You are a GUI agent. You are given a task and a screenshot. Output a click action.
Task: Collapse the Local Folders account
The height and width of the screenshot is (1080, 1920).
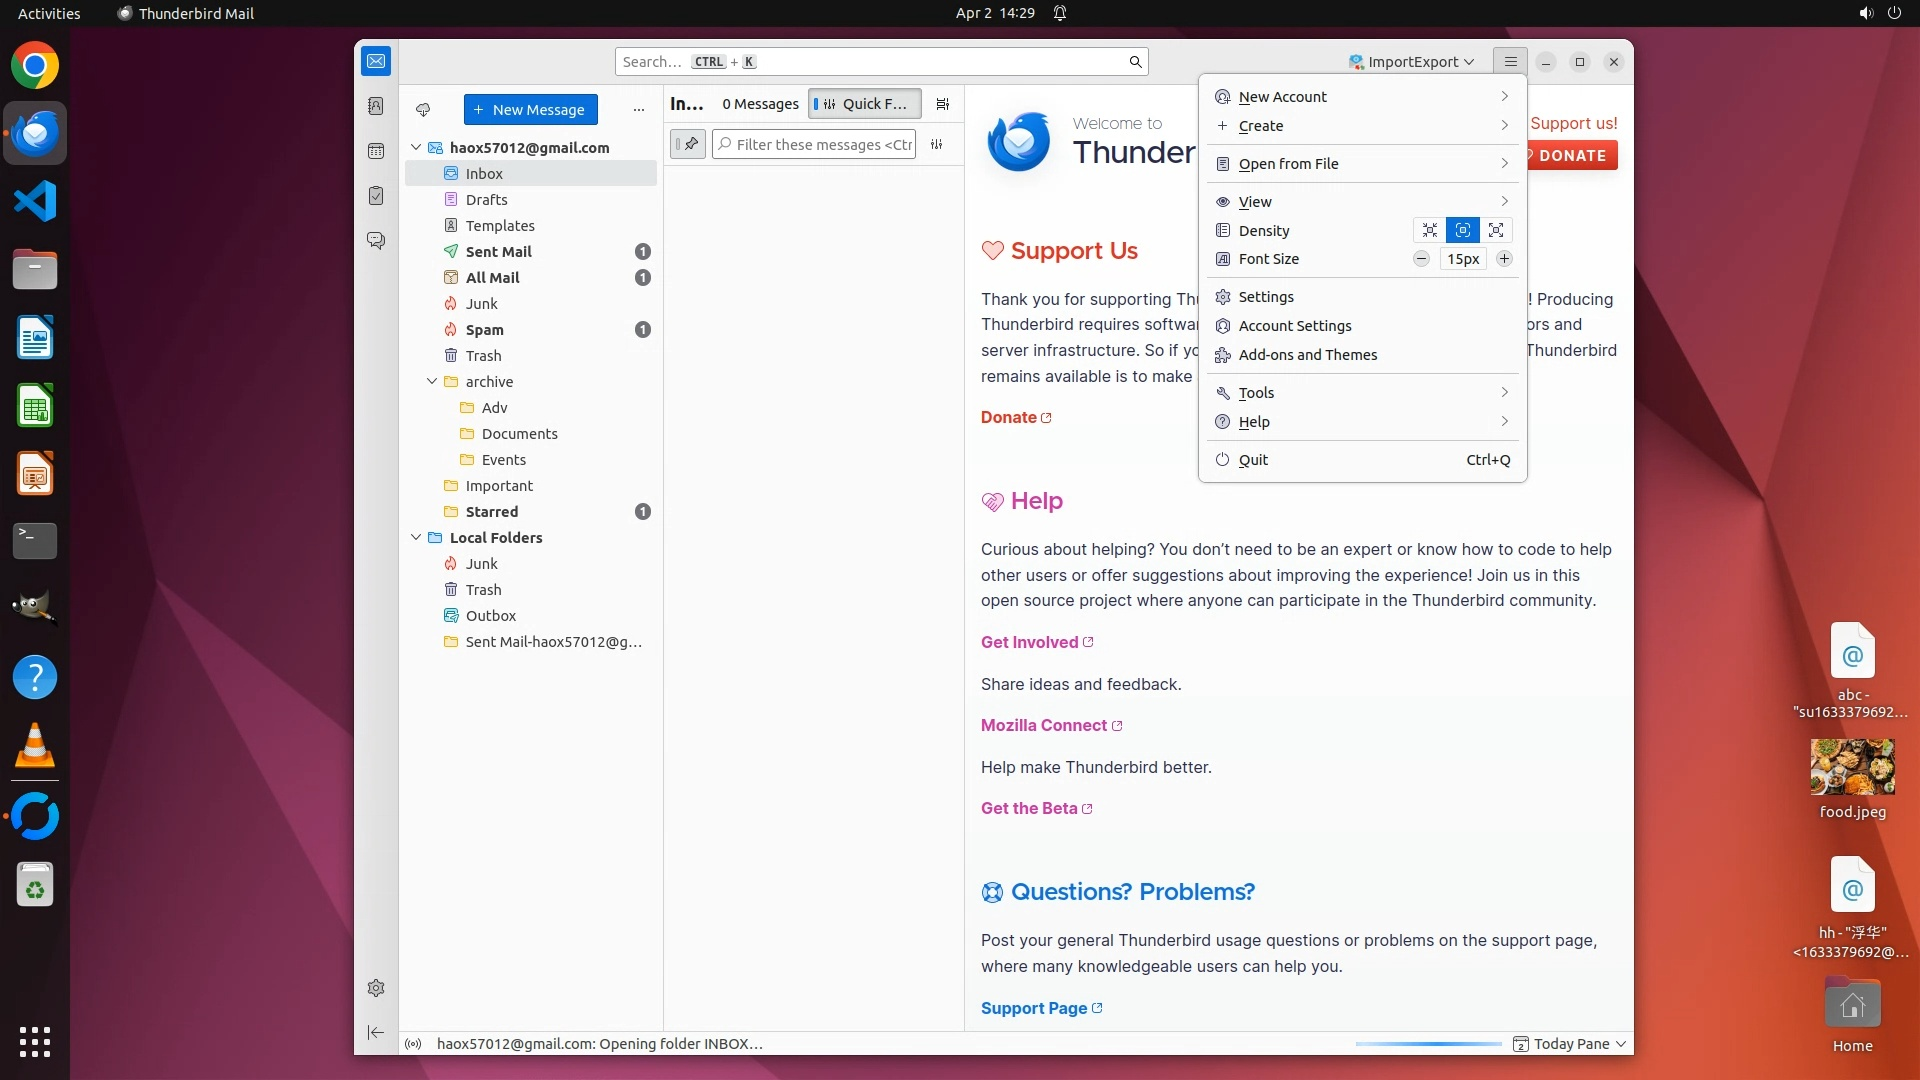pos(416,538)
